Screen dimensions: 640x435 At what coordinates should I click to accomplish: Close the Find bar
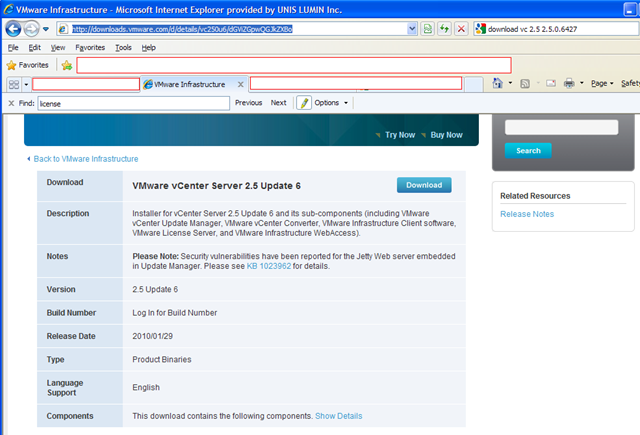pos(11,103)
